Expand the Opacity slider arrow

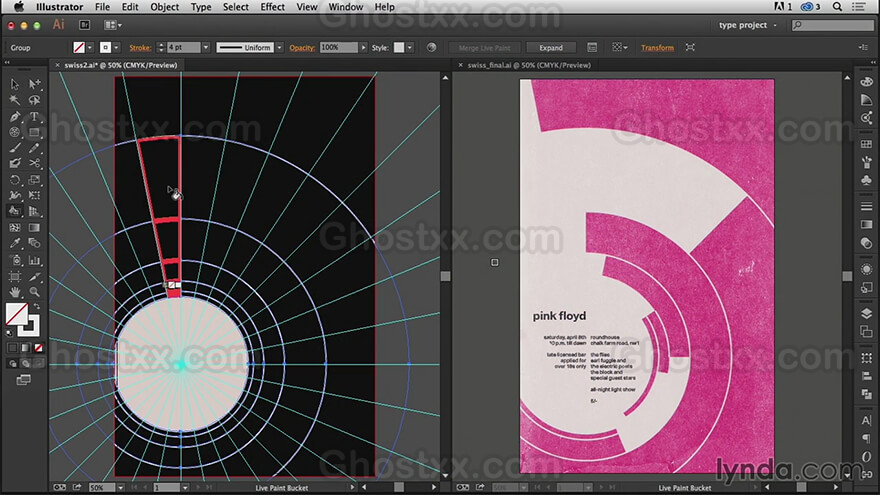pos(363,48)
